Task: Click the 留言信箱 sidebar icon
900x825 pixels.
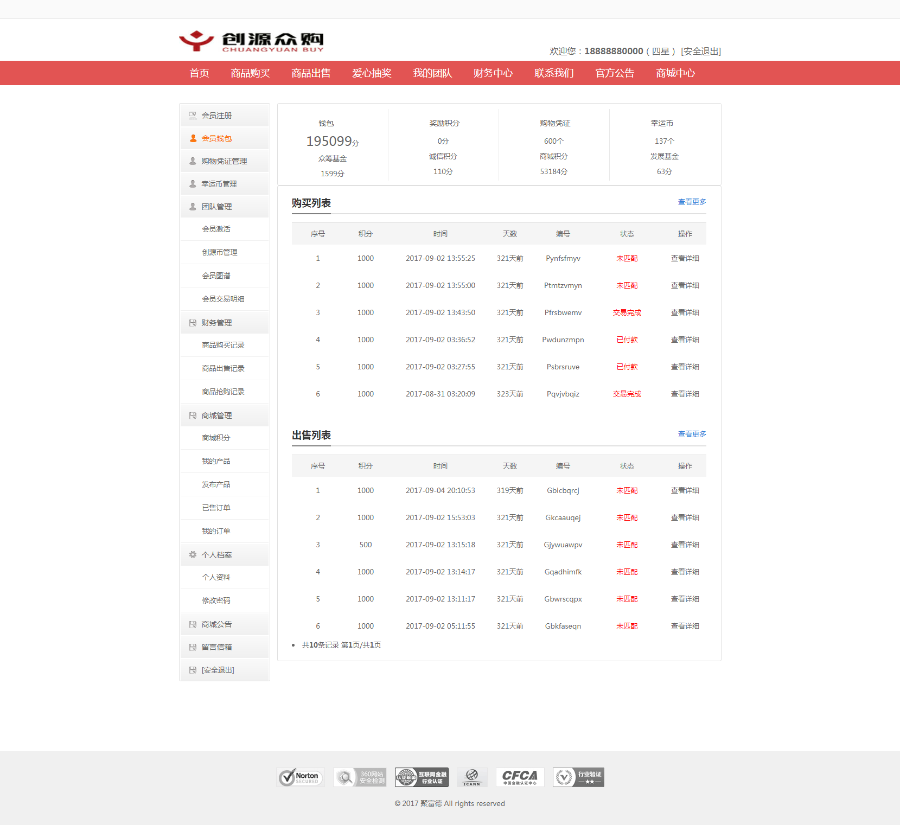Action: tap(193, 647)
